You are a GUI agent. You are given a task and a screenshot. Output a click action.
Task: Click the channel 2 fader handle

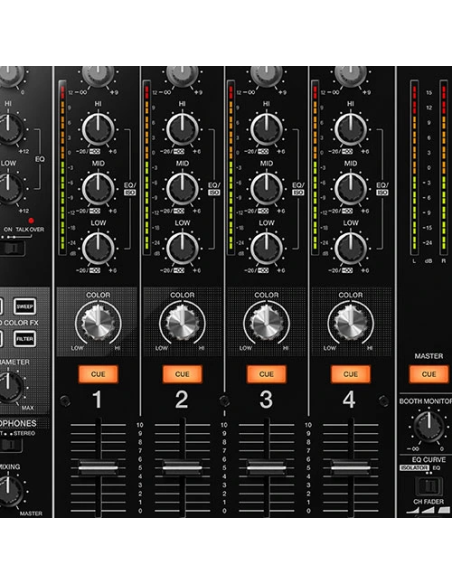pyautogui.click(x=182, y=467)
